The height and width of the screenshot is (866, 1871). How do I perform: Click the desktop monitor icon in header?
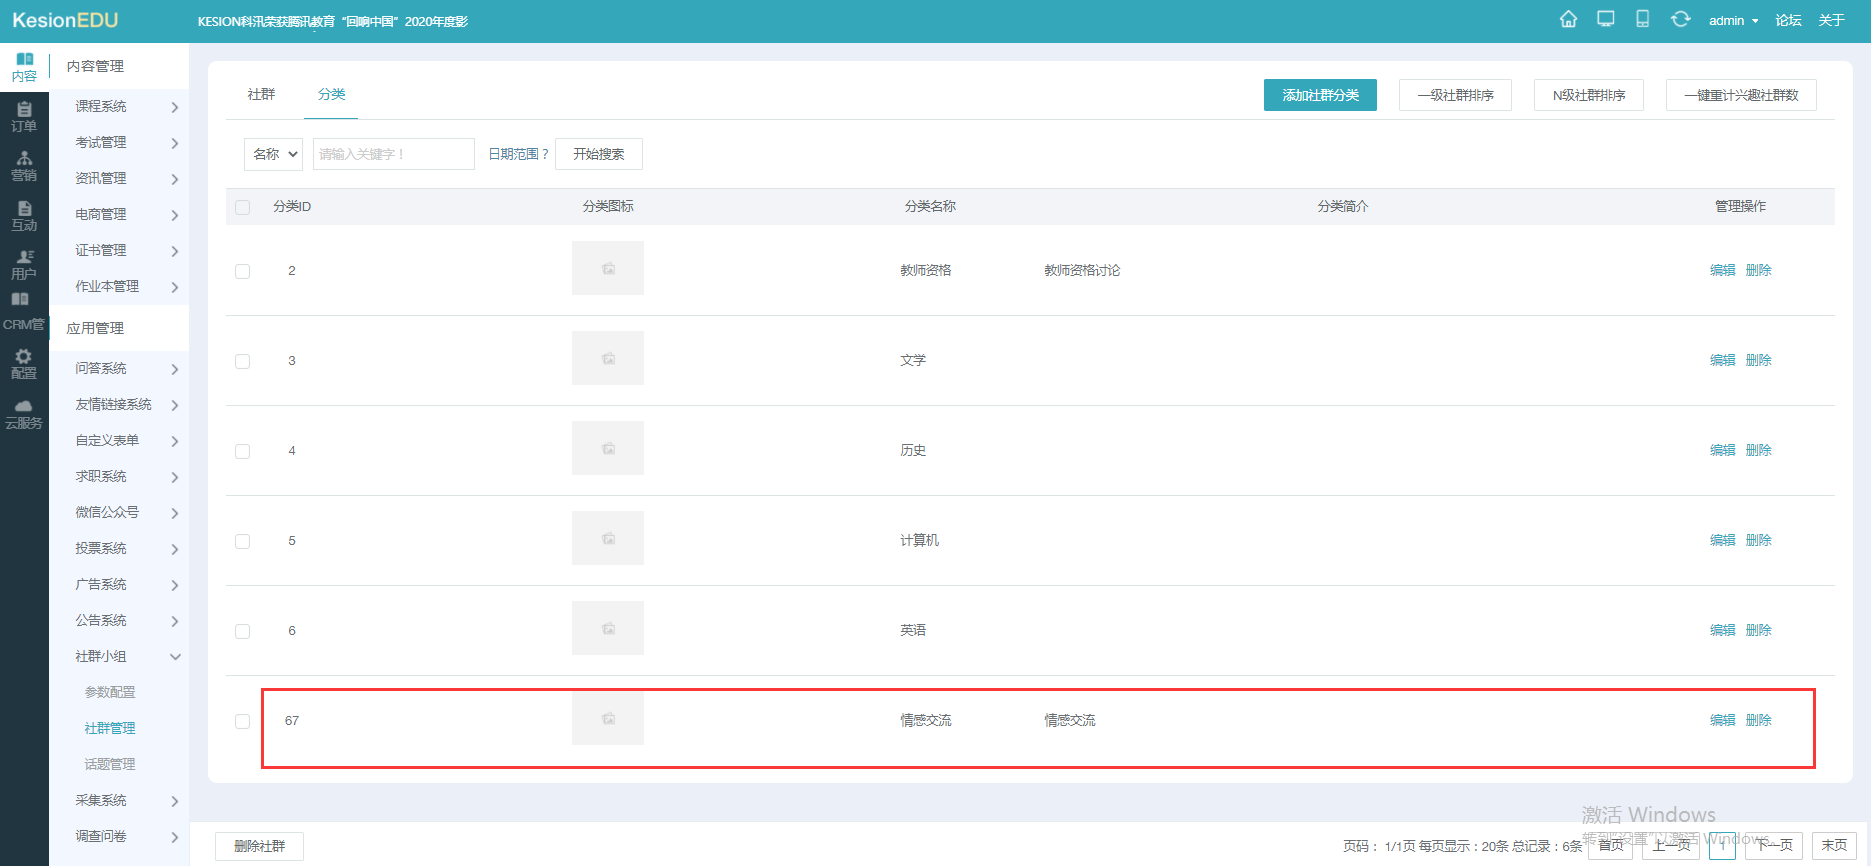[1605, 20]
